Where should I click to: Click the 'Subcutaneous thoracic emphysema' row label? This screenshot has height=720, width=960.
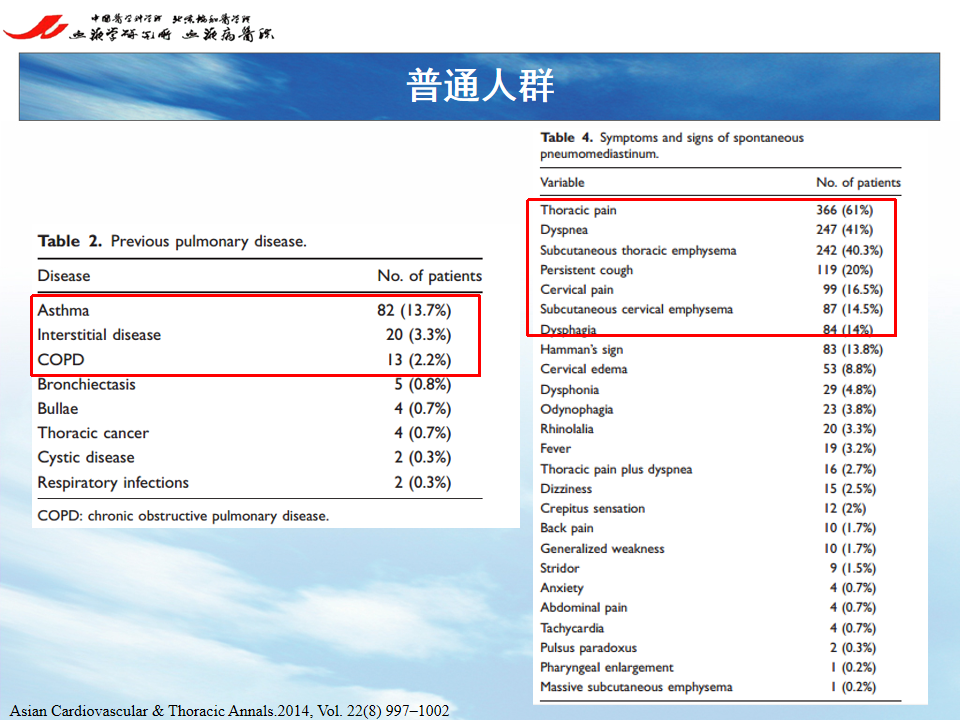(638, 250)
